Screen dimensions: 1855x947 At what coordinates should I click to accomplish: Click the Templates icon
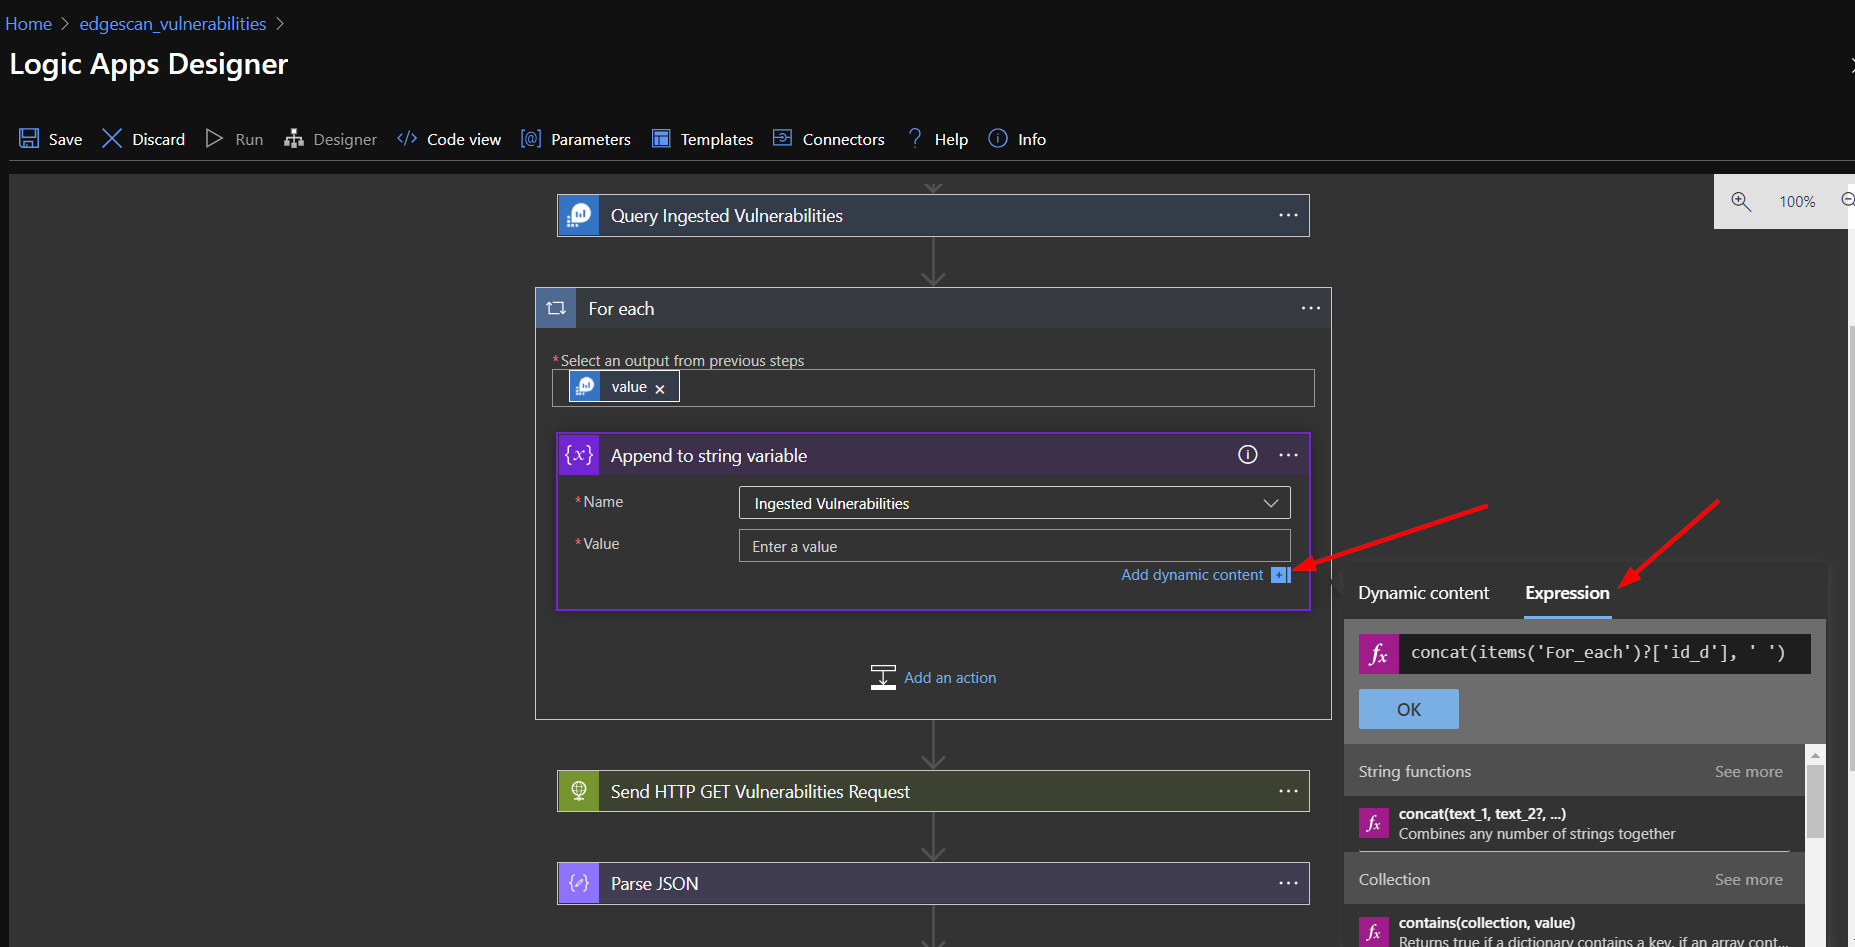[661, 138]
